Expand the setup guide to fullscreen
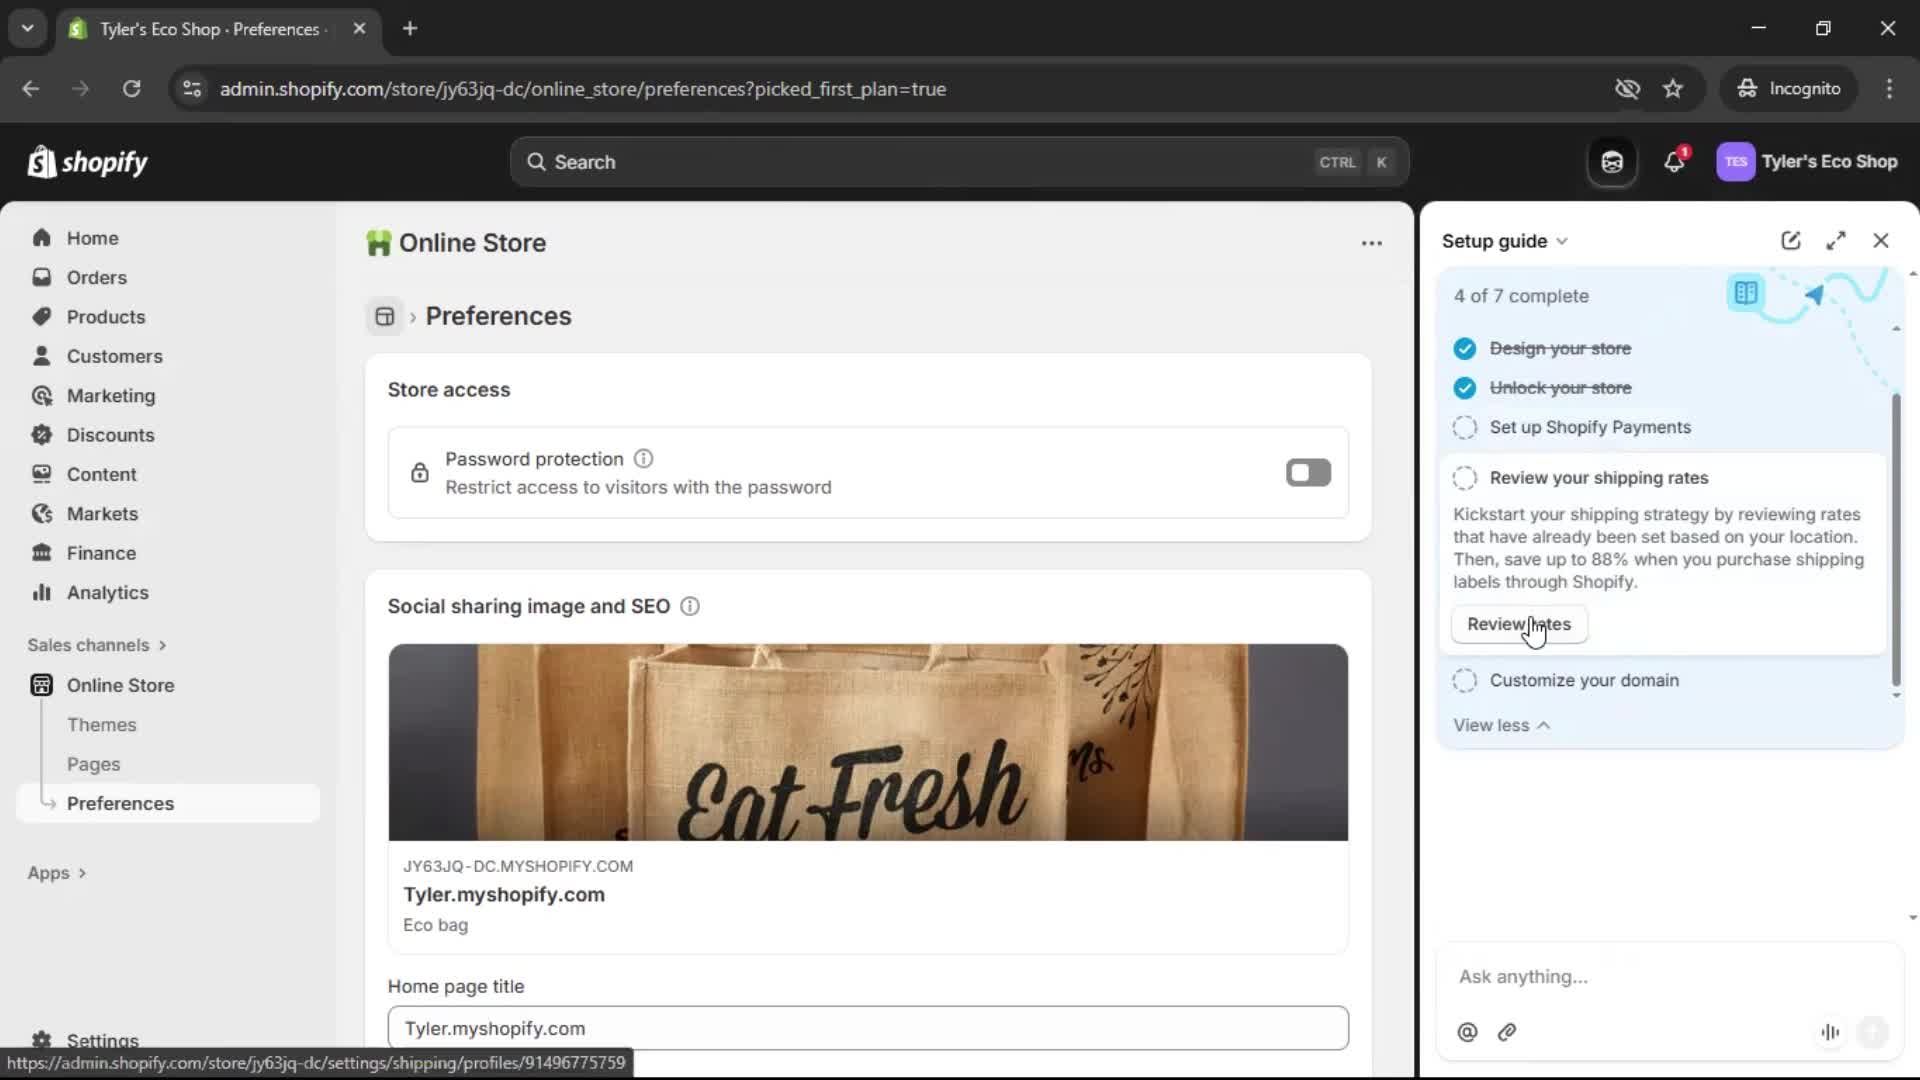Screen dimensions: 1920x1080 1837,240
